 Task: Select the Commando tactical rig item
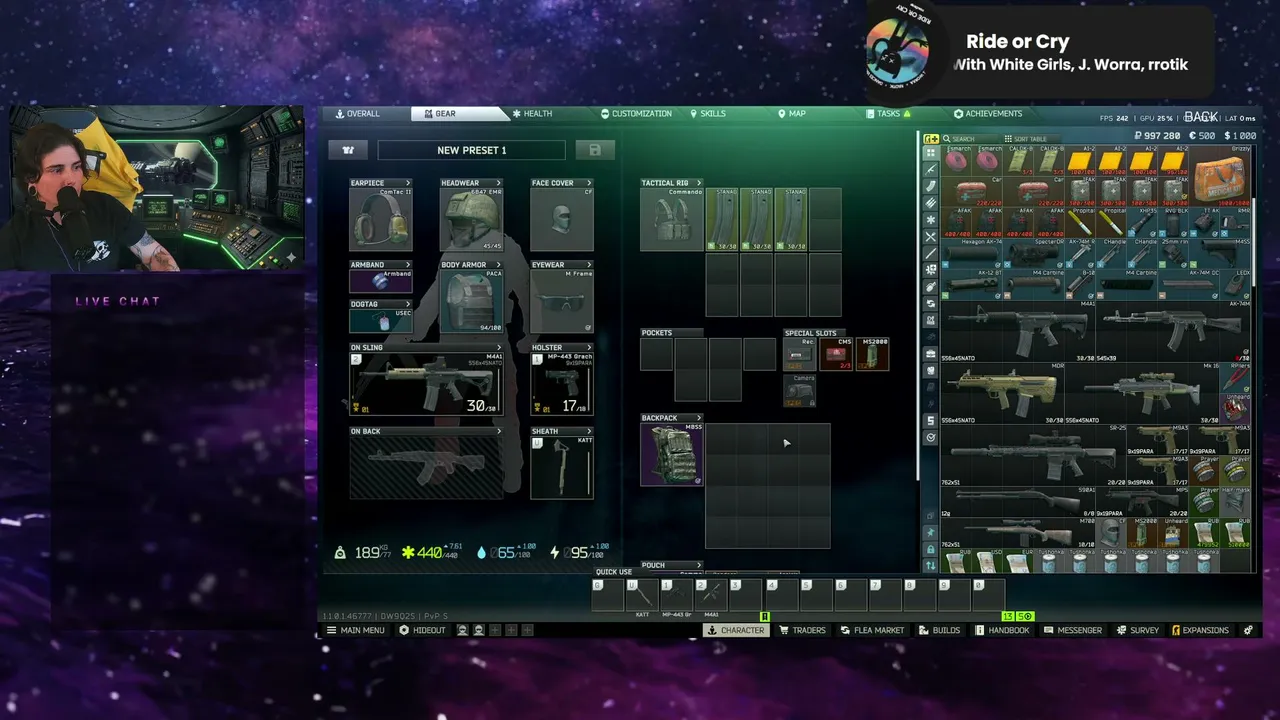(672, 219)
